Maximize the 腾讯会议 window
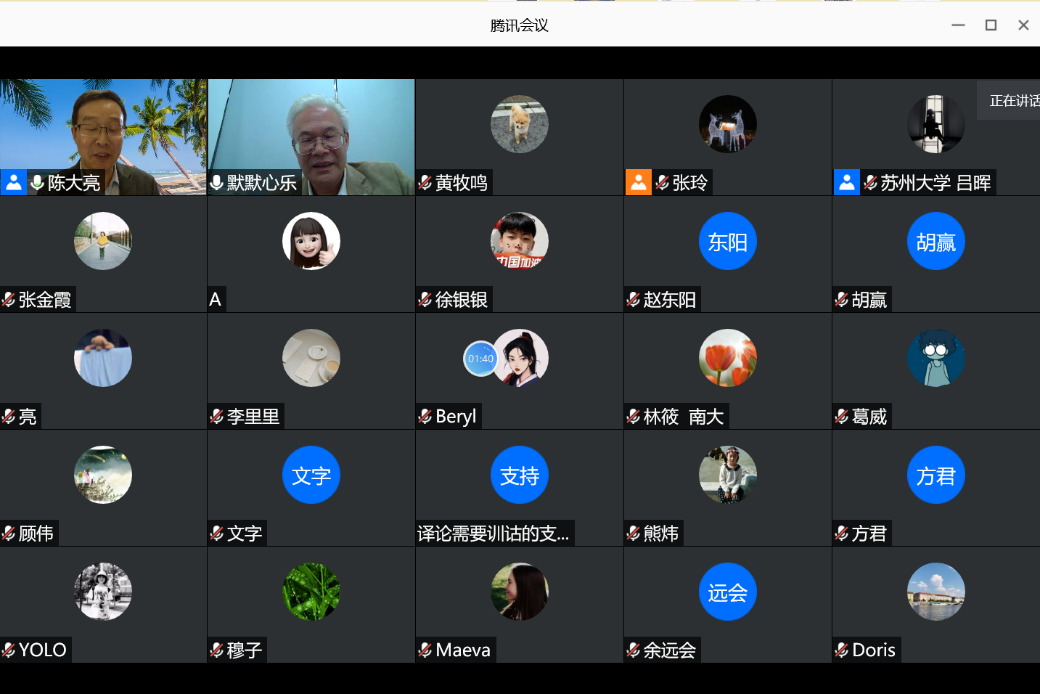The height and width of the screenshot is (694, 1040). (990, 25)
